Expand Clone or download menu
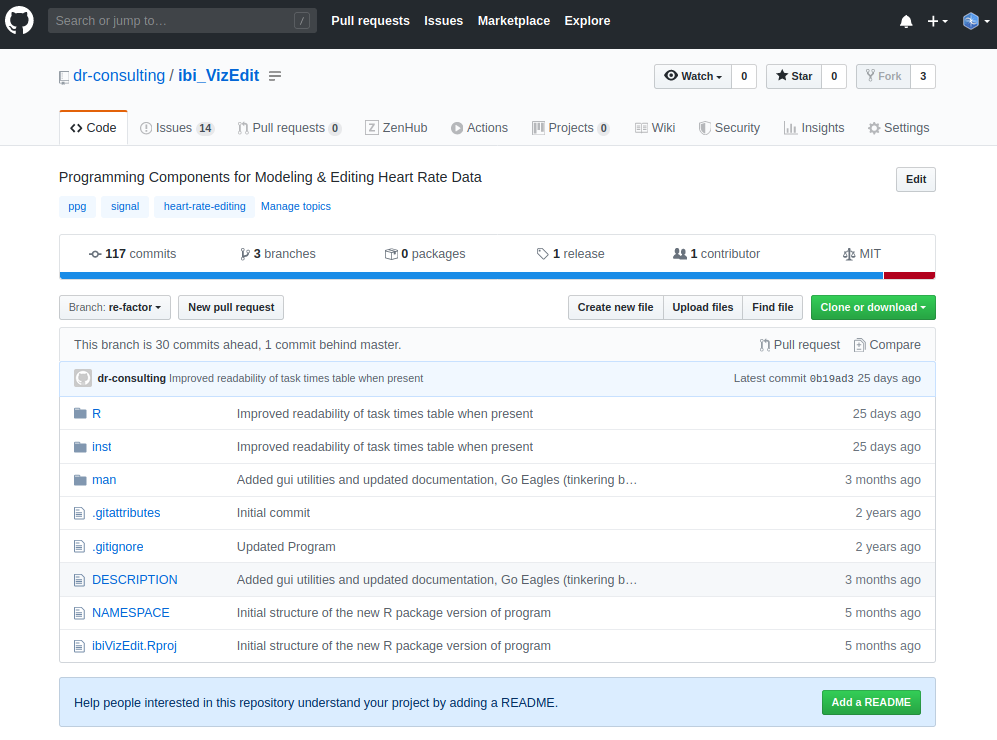The image size is (997, 740). click(x=873, y=308)
